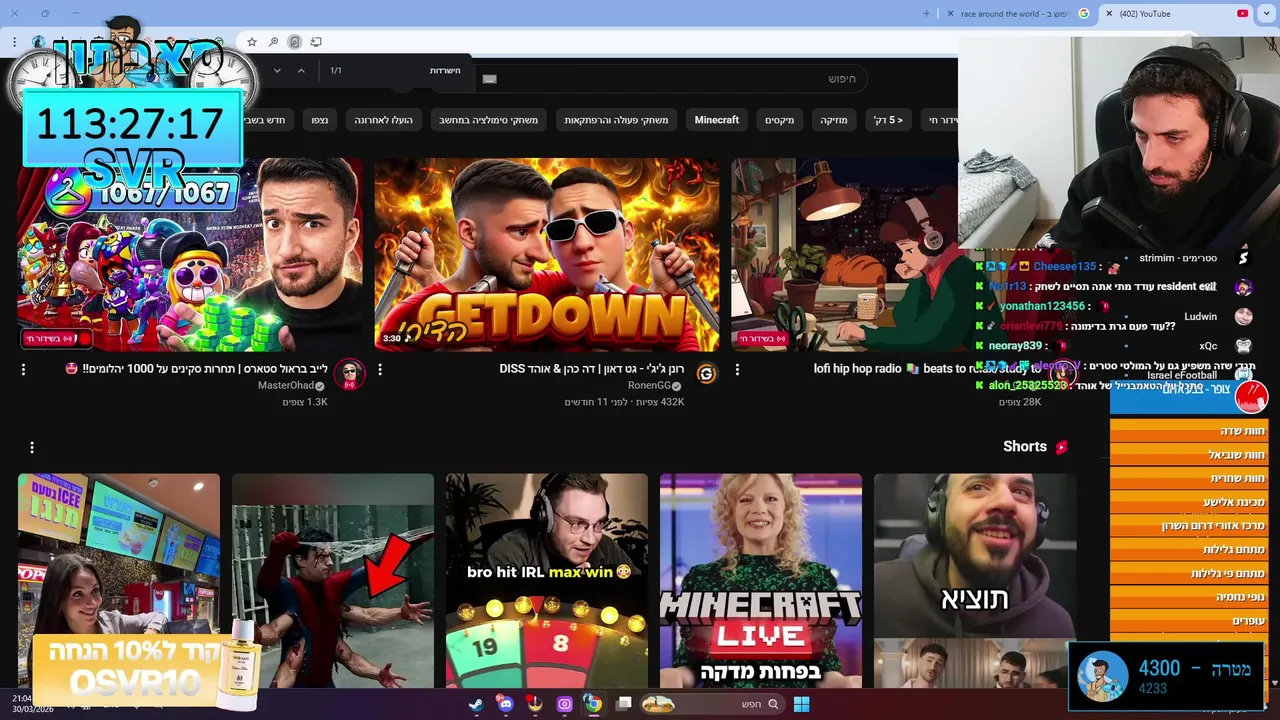The height and width of the screenshot is (720, 1280).
Task: Click the zoom magnifier icon in address bar
Action: coord(273,42)
